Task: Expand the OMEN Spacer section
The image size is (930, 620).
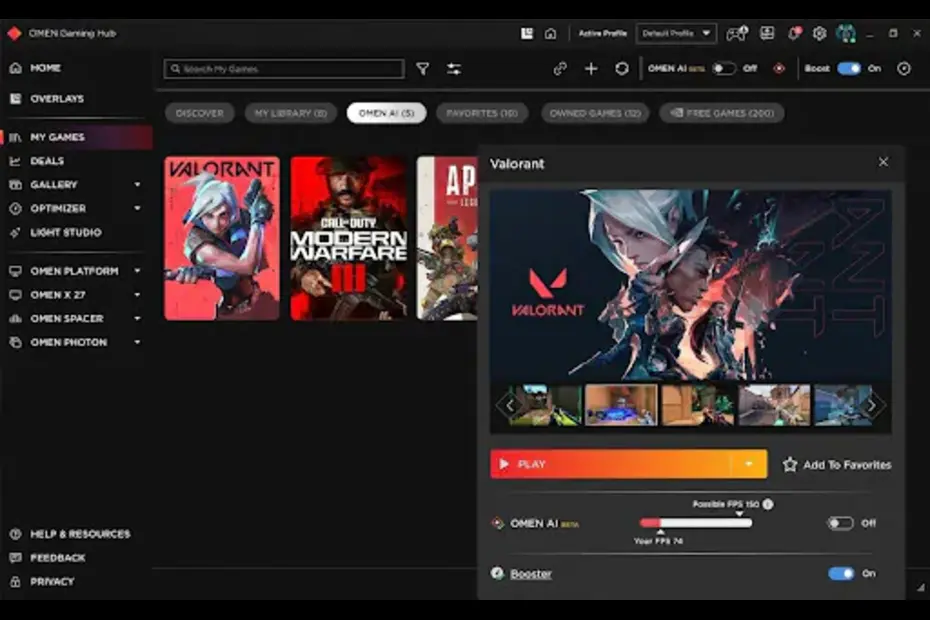Action: 138,318
